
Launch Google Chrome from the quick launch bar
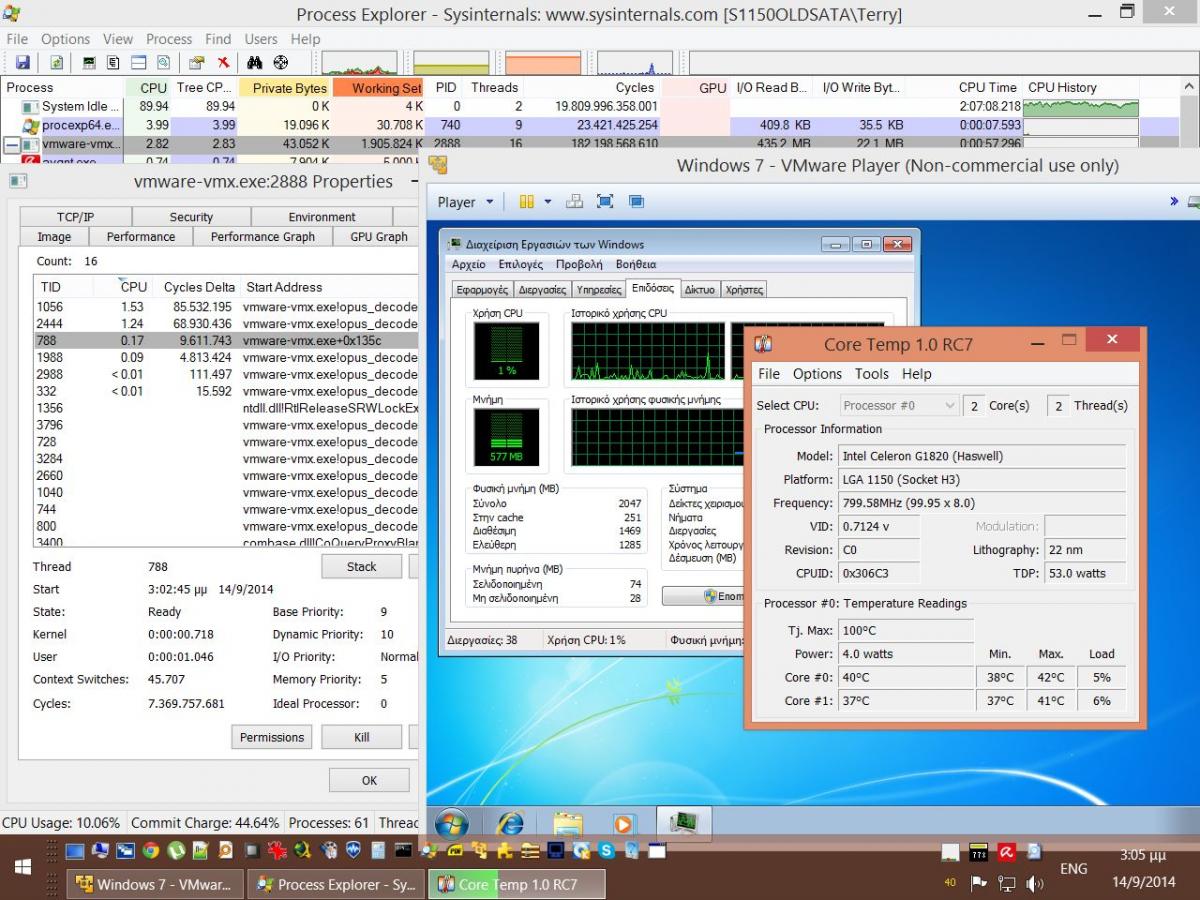click(150, 852)
